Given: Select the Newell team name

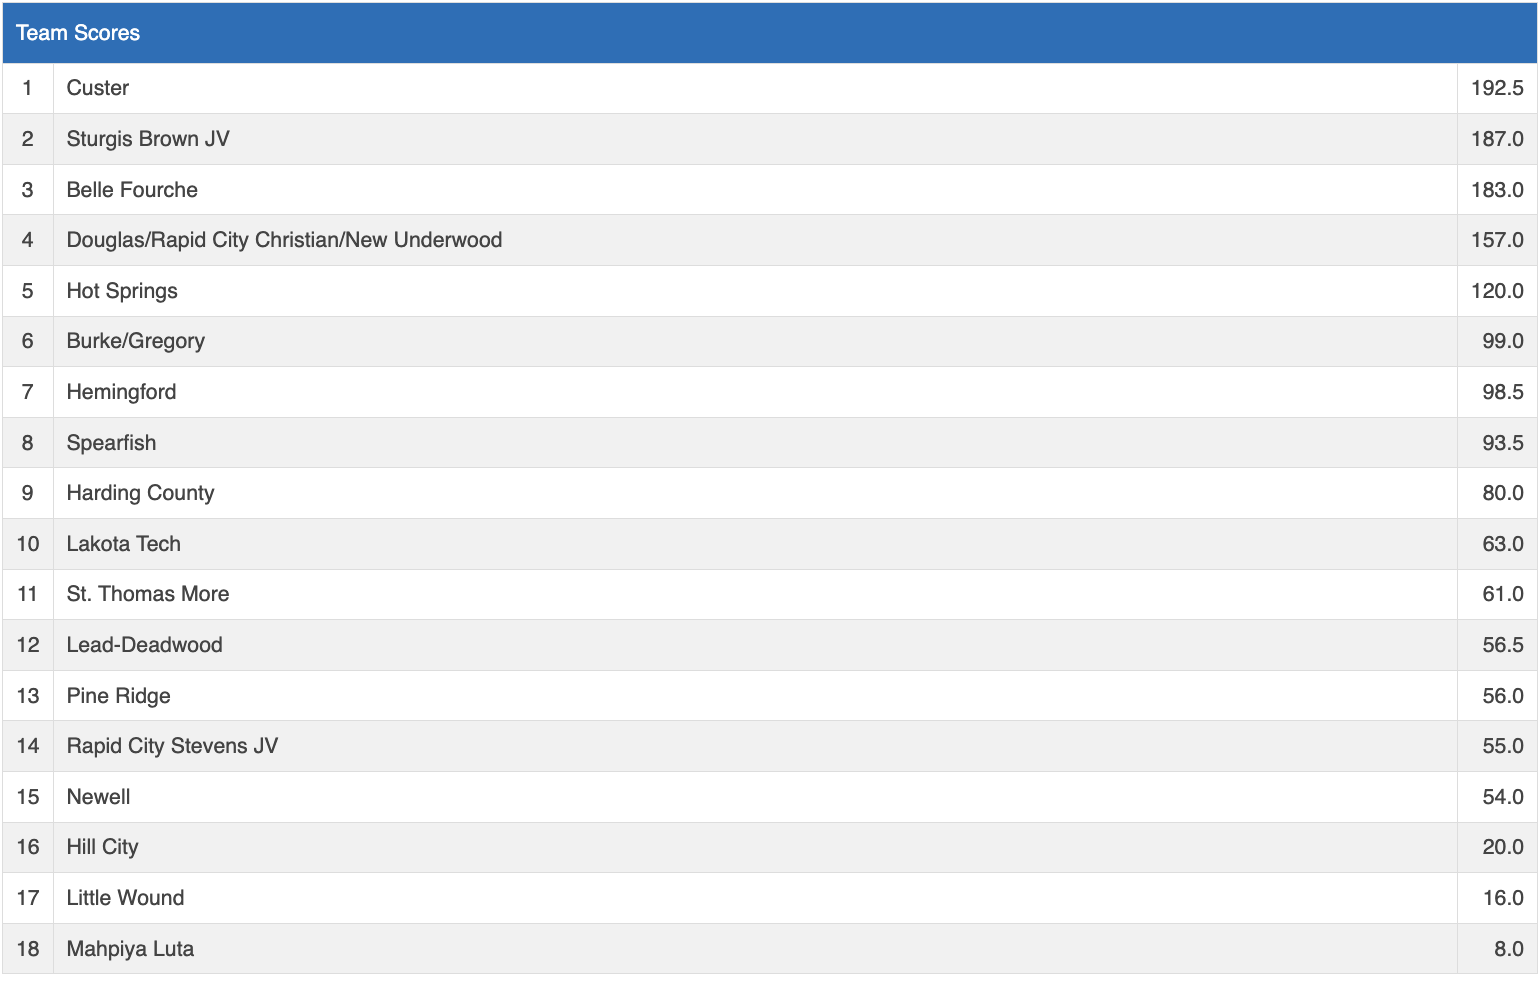Looking at the screenshot, I should (98, 797).
